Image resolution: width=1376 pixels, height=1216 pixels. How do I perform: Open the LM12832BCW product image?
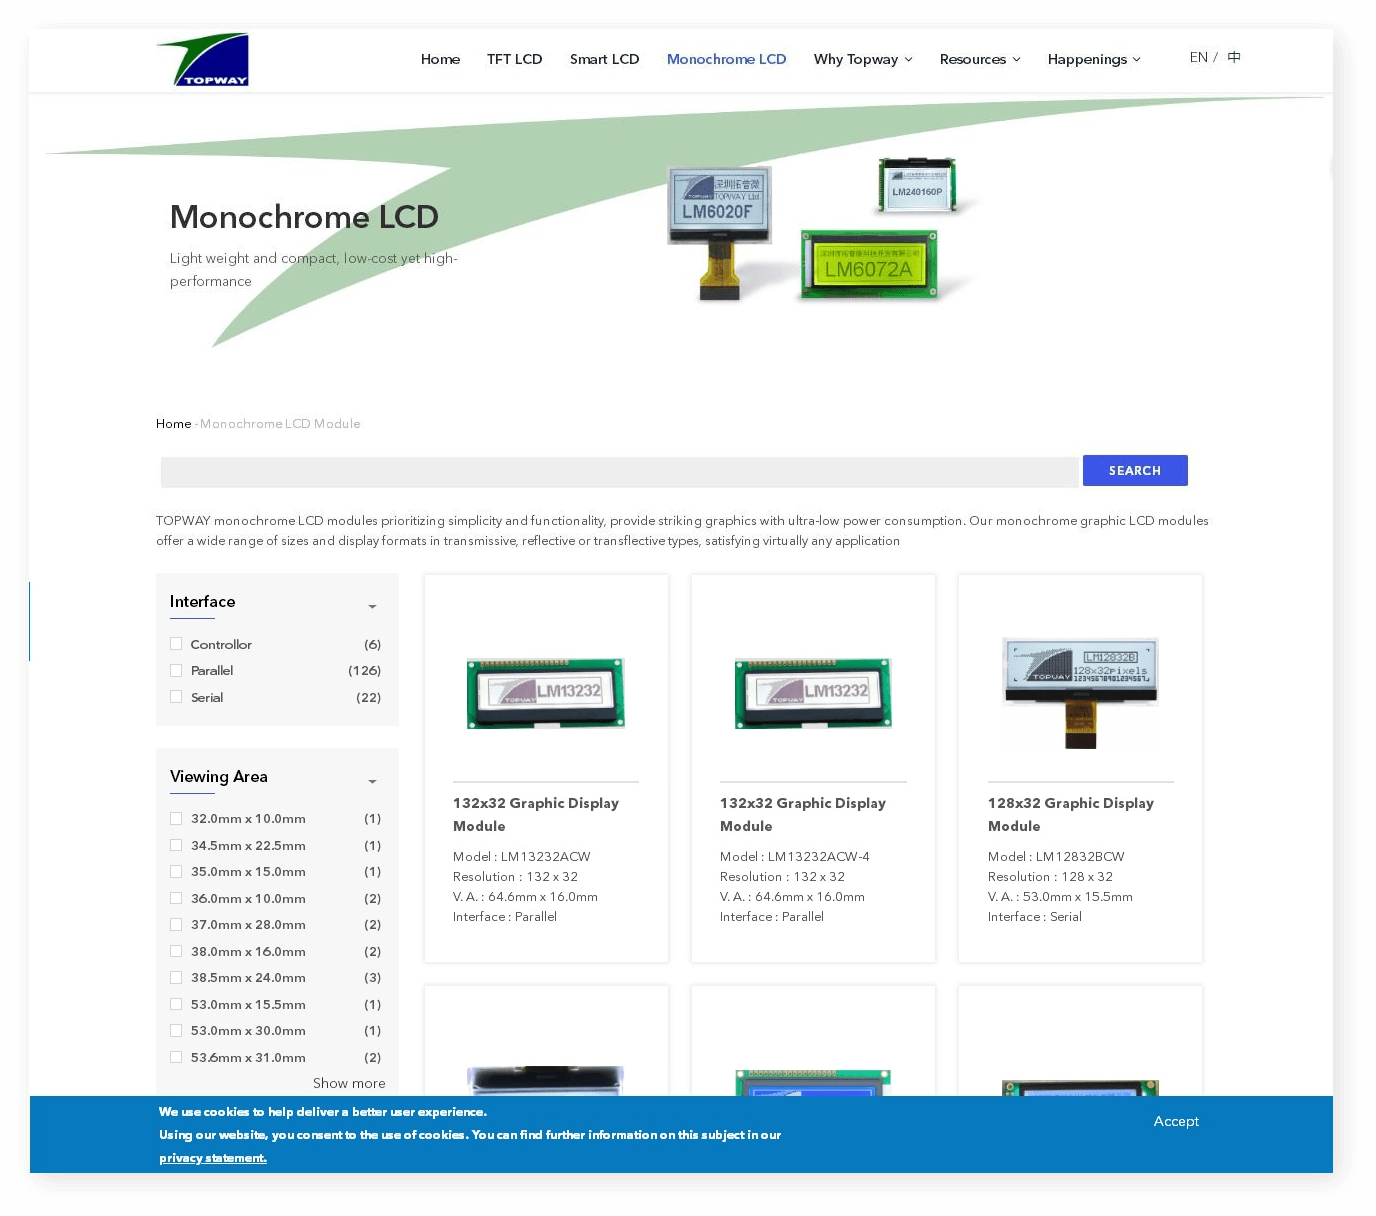point(1080,692)
